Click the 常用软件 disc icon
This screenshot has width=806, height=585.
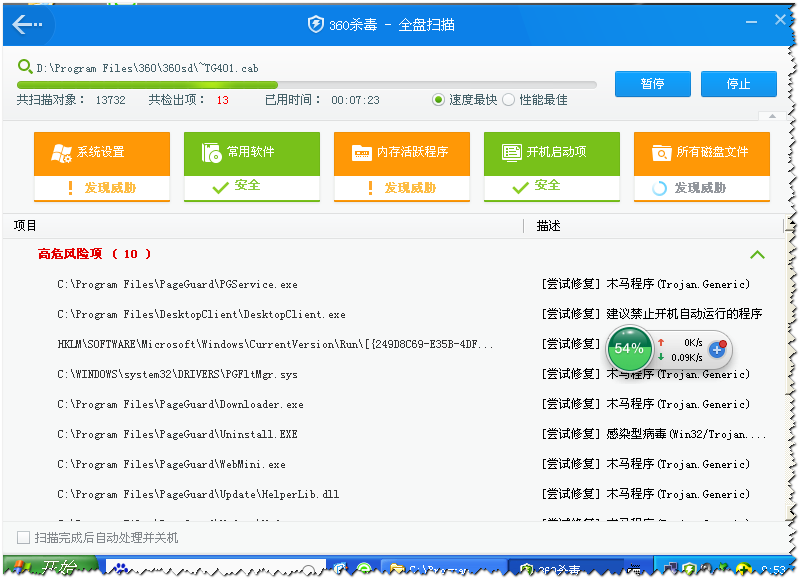[211, 153]
